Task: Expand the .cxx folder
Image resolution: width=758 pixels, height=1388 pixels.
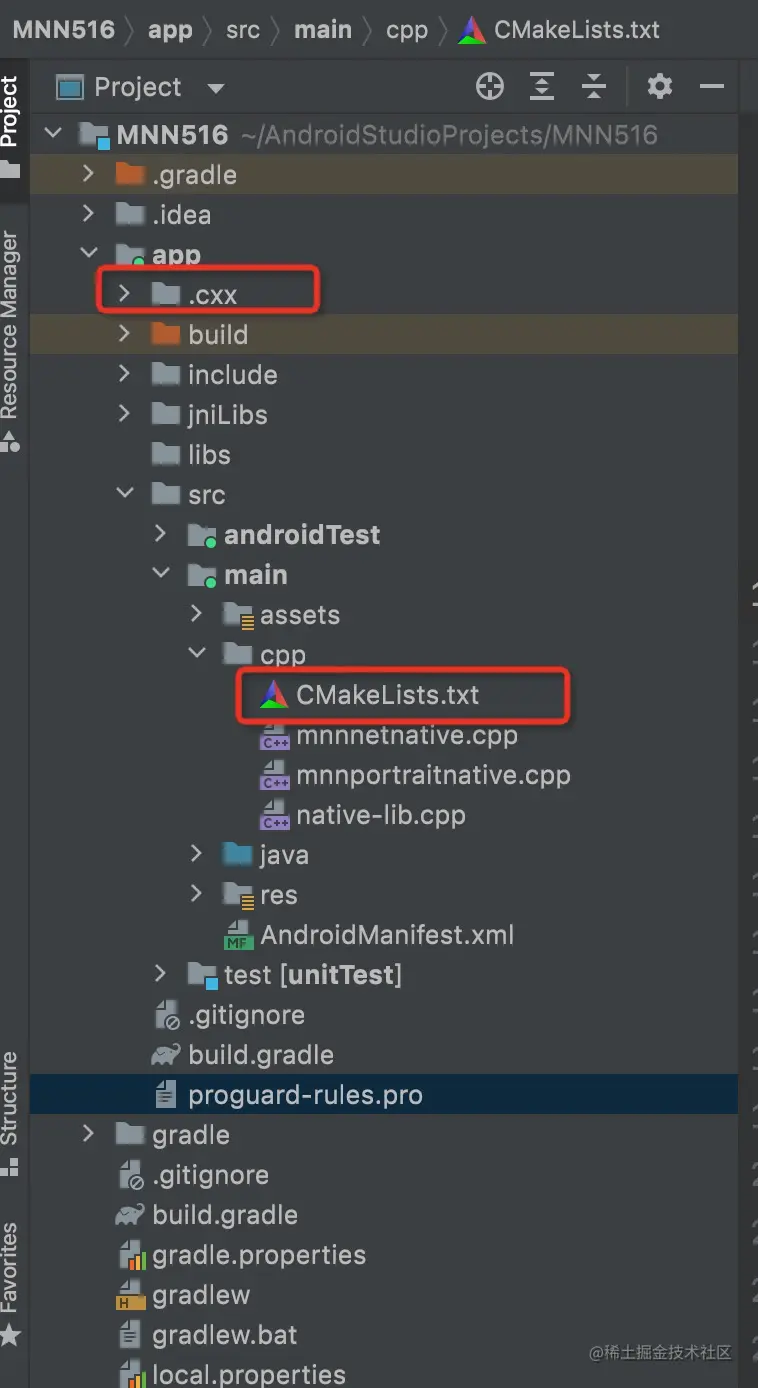Action: [x=124, y=294]
